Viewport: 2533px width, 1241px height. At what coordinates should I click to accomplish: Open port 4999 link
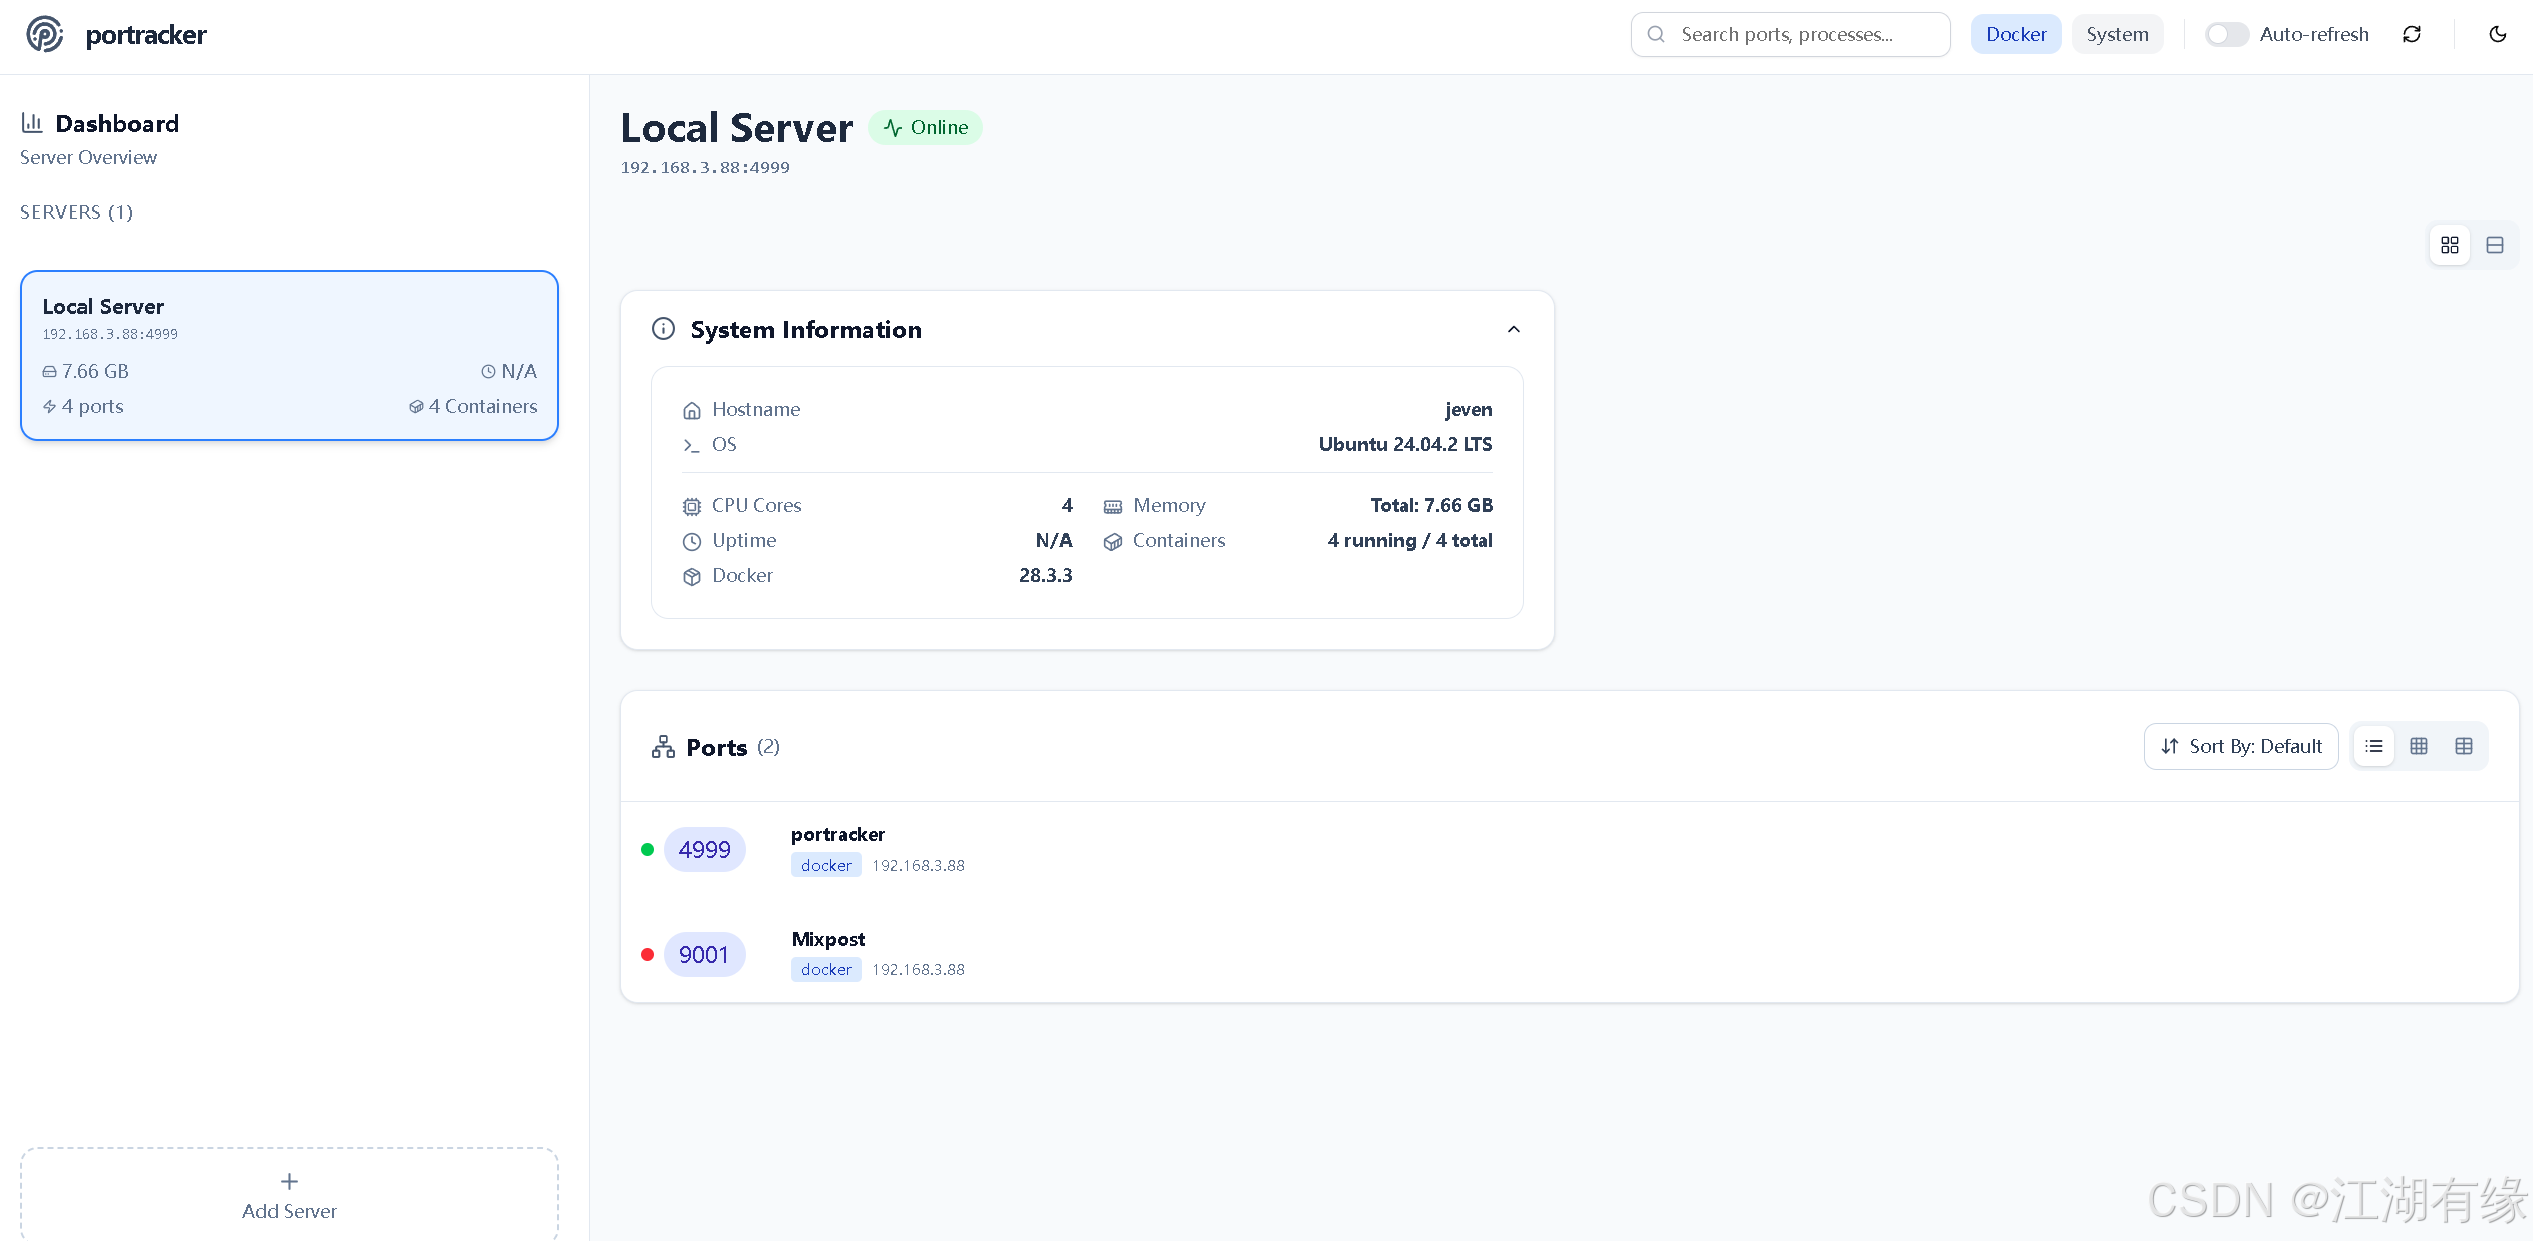[704, 850]
